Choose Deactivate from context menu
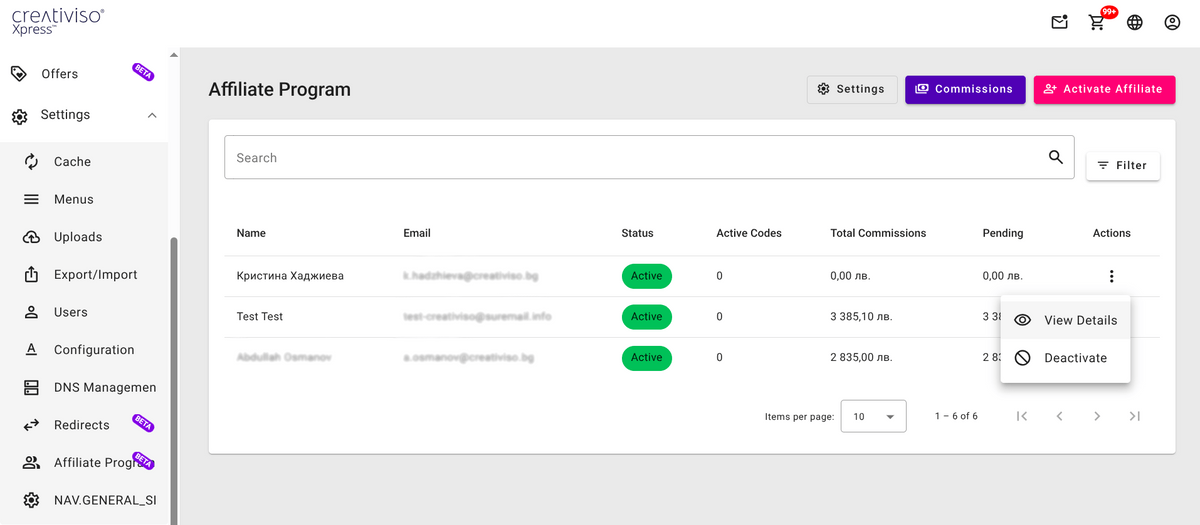Viewport: 1200px width, 525px height. [x=1065, y=358]
